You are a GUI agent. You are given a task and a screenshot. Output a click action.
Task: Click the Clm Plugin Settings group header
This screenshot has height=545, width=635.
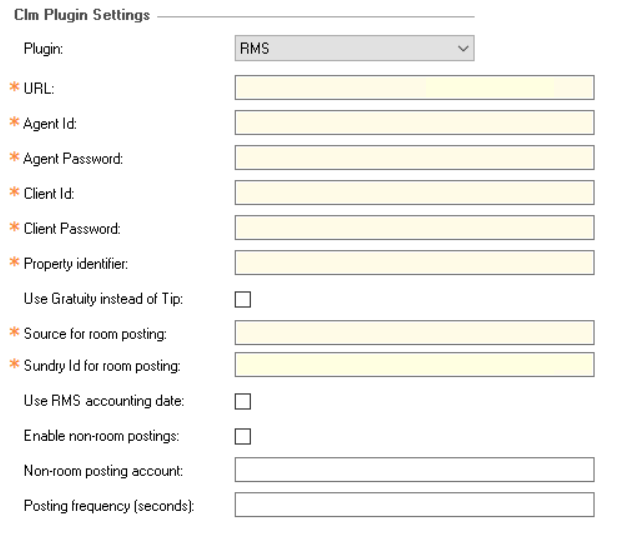coord(82,15)
